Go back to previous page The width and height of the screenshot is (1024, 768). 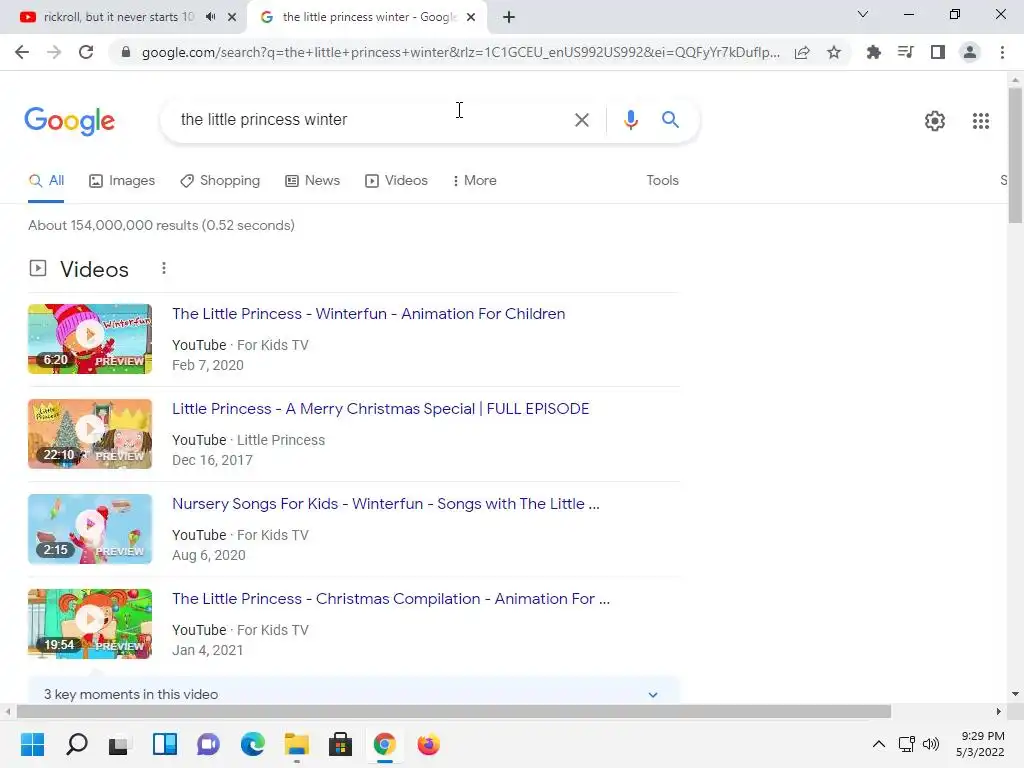tap(22, 52)
